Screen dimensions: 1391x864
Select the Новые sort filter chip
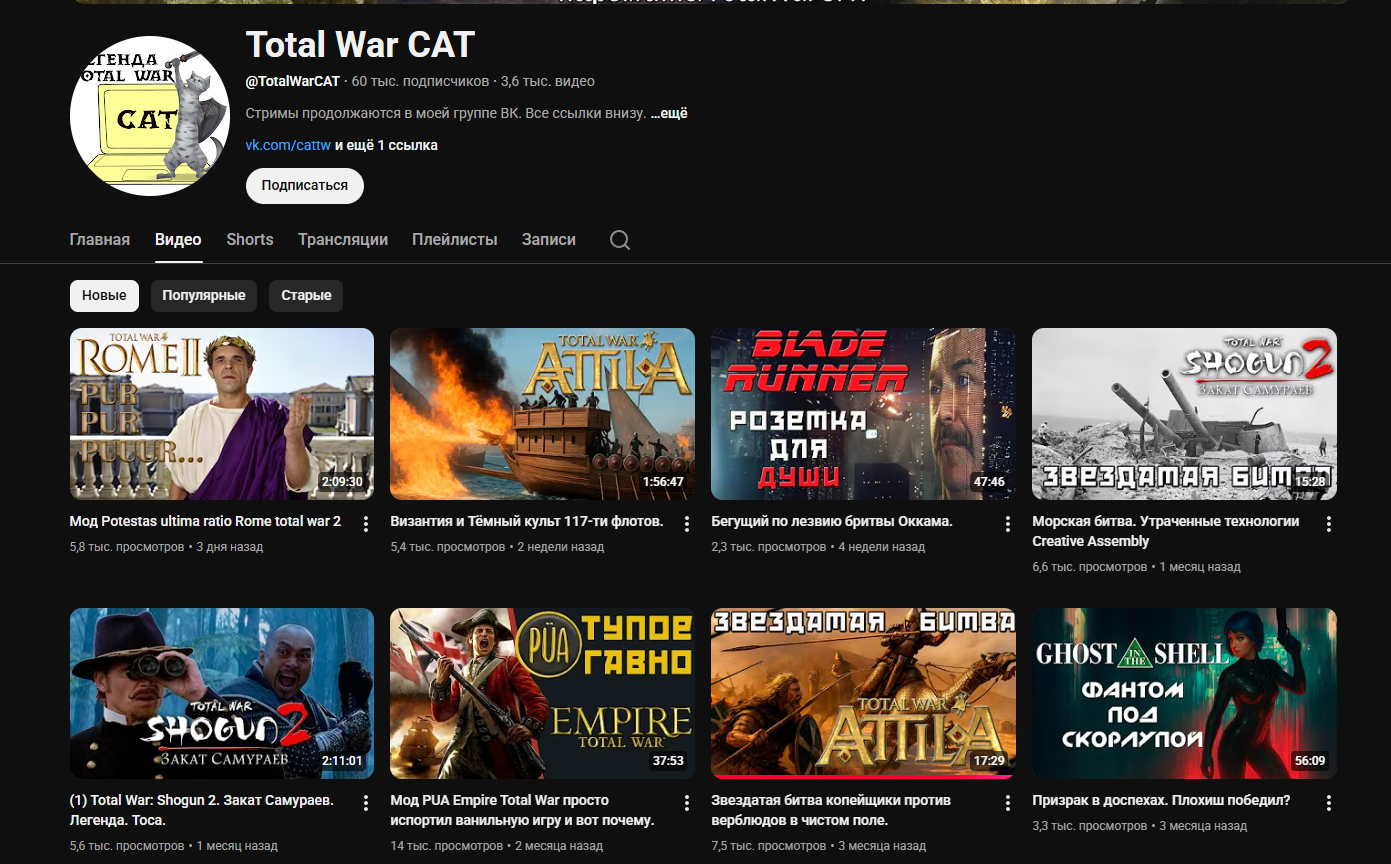click(x=104, y=296)
